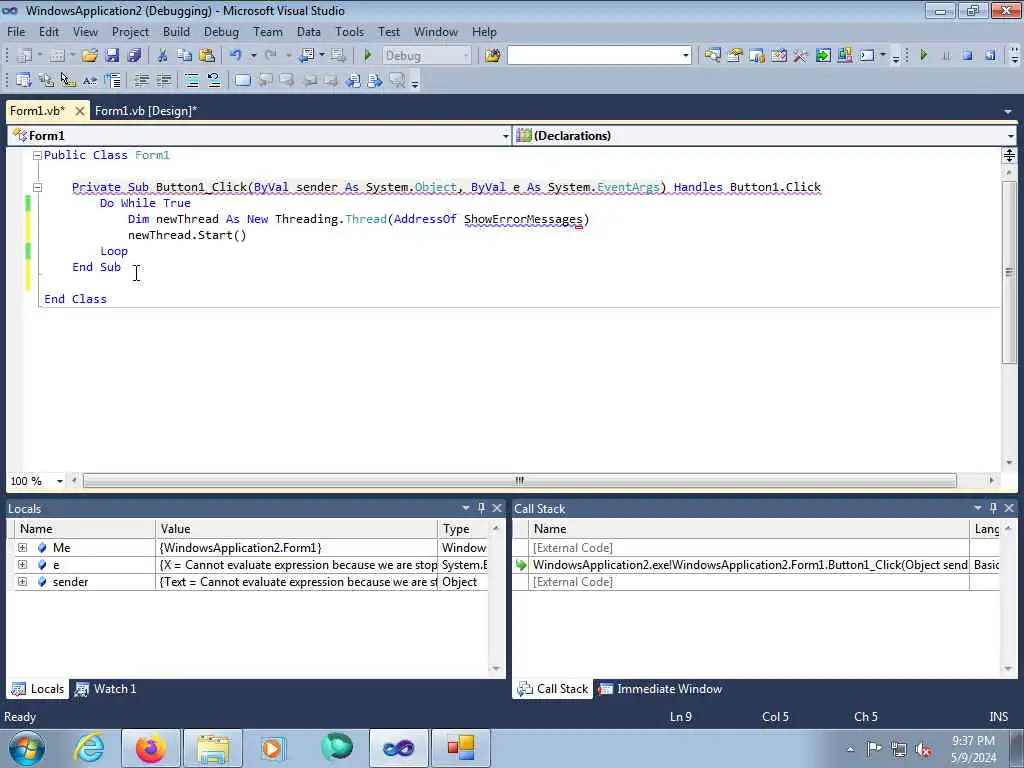Open the Toolbox wrench icon
This screenshot has height=768, width=1024.
pyautogui.click(x=801, y=56)
